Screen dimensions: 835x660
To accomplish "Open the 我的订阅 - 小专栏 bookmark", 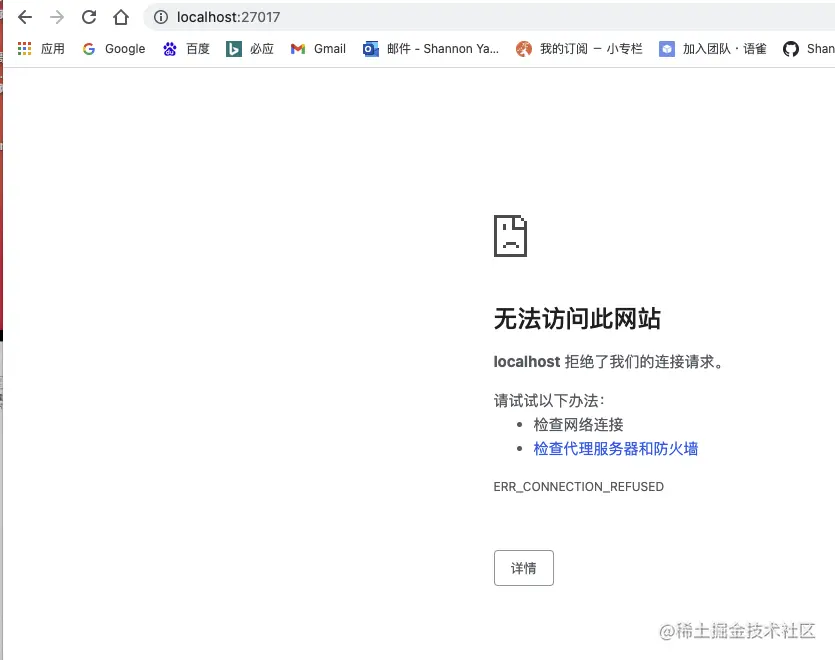I will click(576, 48).
